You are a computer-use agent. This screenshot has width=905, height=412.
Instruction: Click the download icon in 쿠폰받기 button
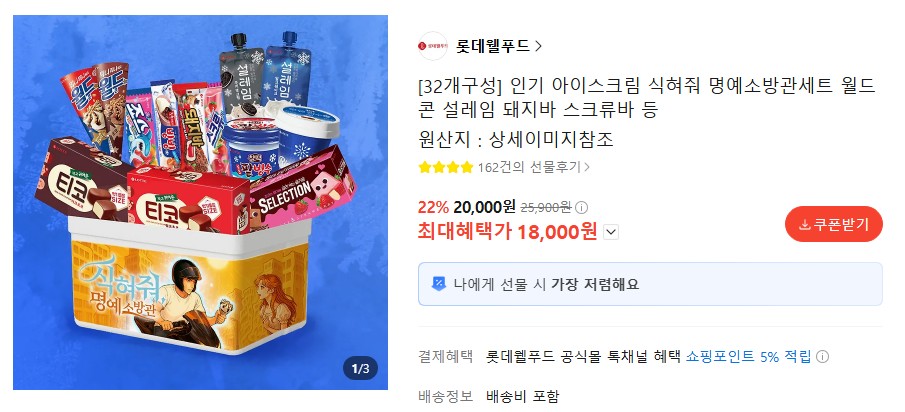tap(805, 225)
